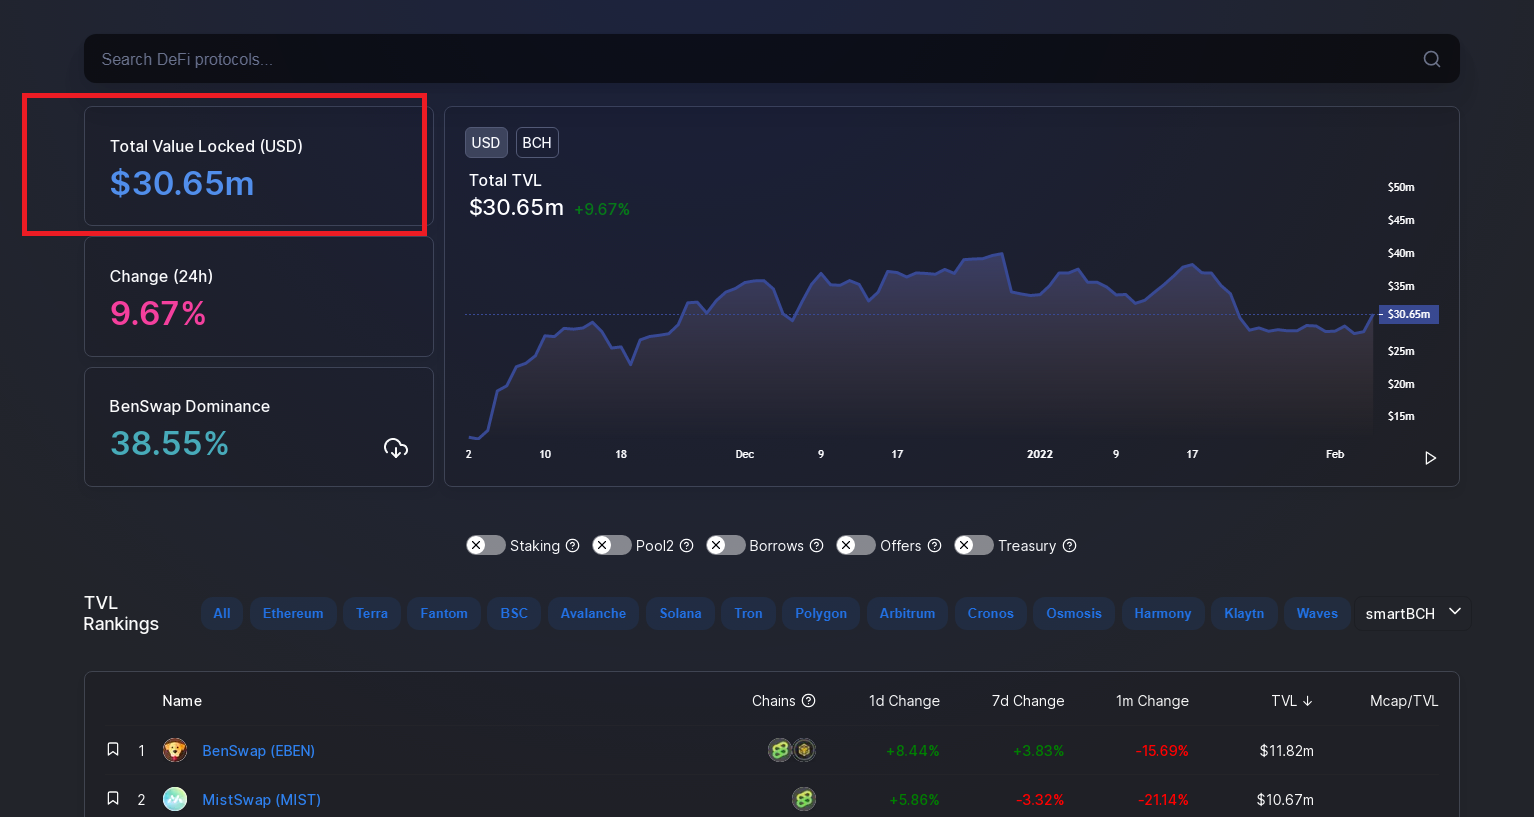Image resolution: width=1534 pixels, height=817 pixels.
Task: Open the MistSwap (MIST) protocol link
Action: click(x=261, y=799)
